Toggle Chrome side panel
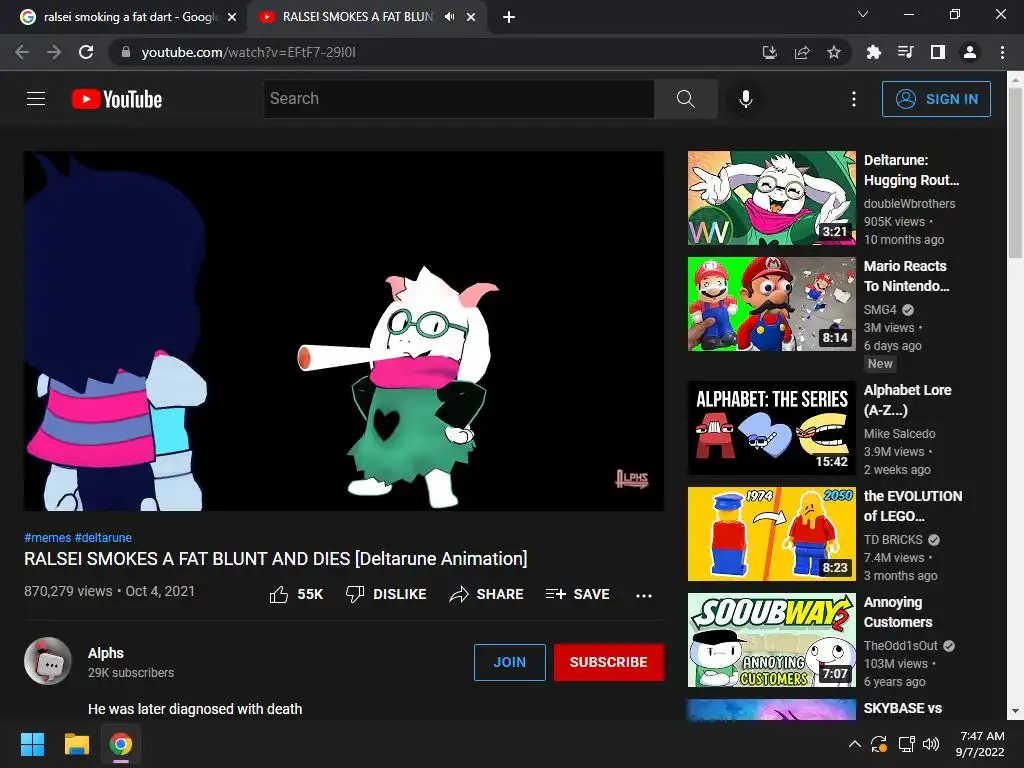The height and width of the screenshot is (768, 1024). (937, 52)
